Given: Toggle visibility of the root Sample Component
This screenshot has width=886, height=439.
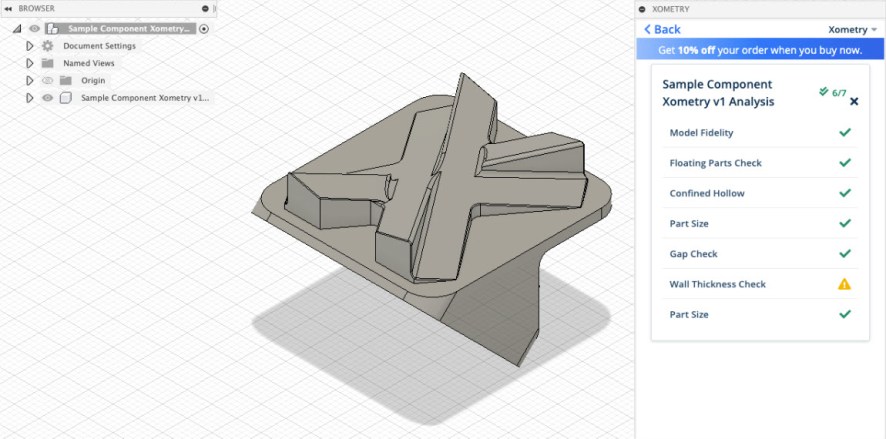Looking at the screenshot, I should (x=34, y=29).
